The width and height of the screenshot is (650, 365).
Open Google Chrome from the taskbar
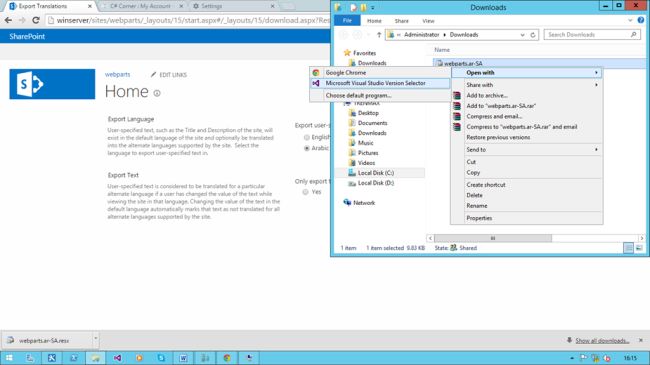pyautogui.click(x=227, y=358)
